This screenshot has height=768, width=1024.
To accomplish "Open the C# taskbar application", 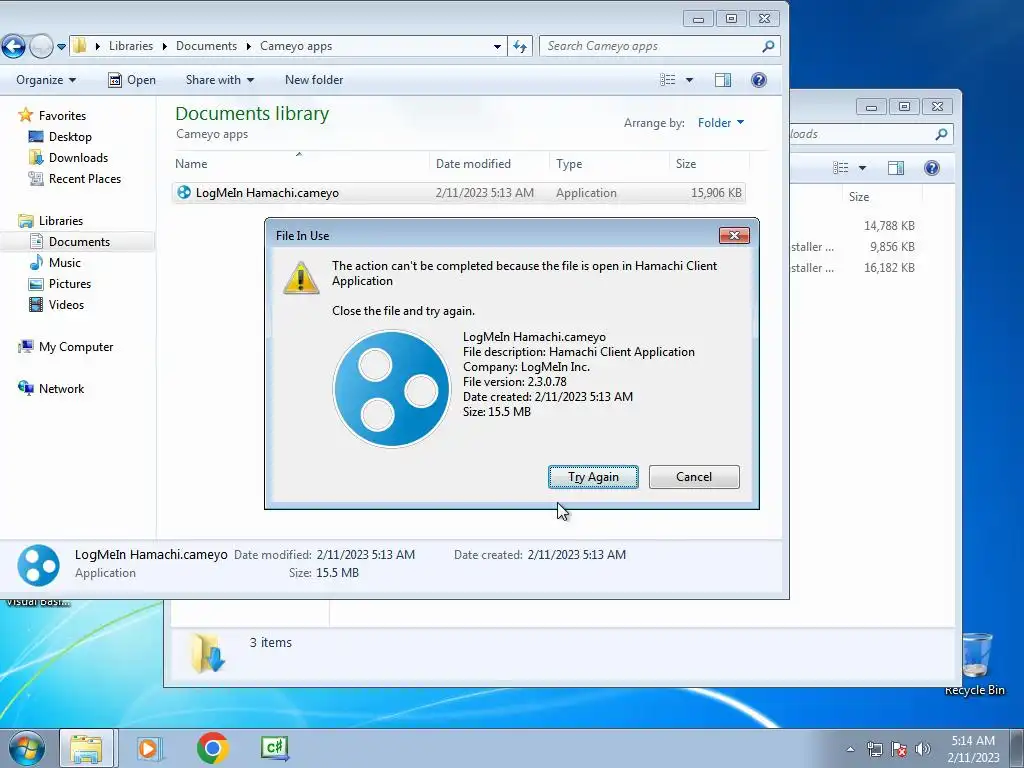I will pos(274,748).
